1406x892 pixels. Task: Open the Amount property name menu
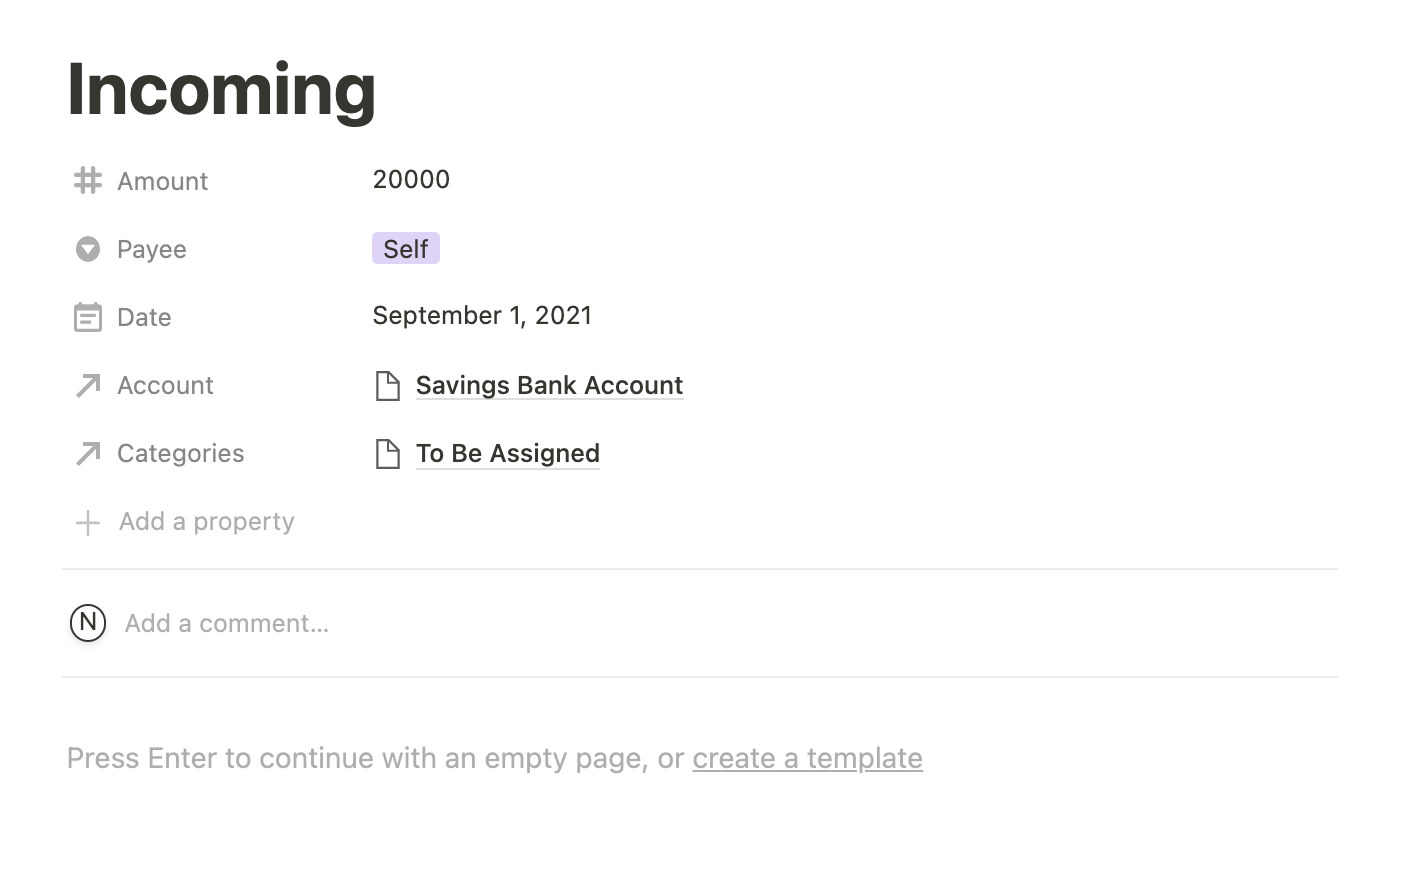pos(162,181)
